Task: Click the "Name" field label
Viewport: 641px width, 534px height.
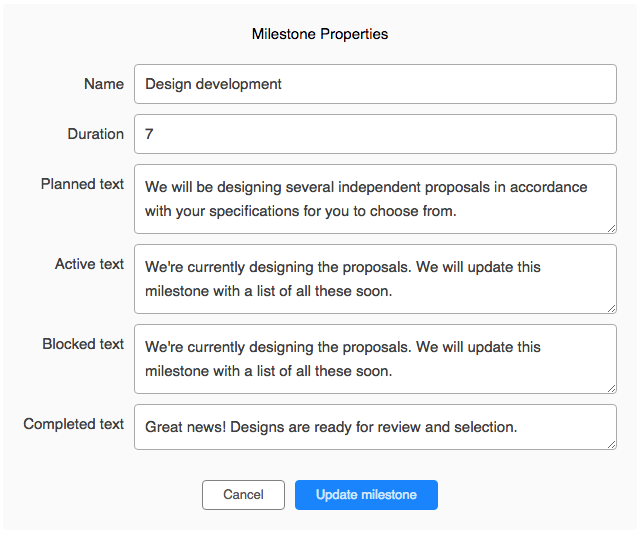Action: click(104, 84)
